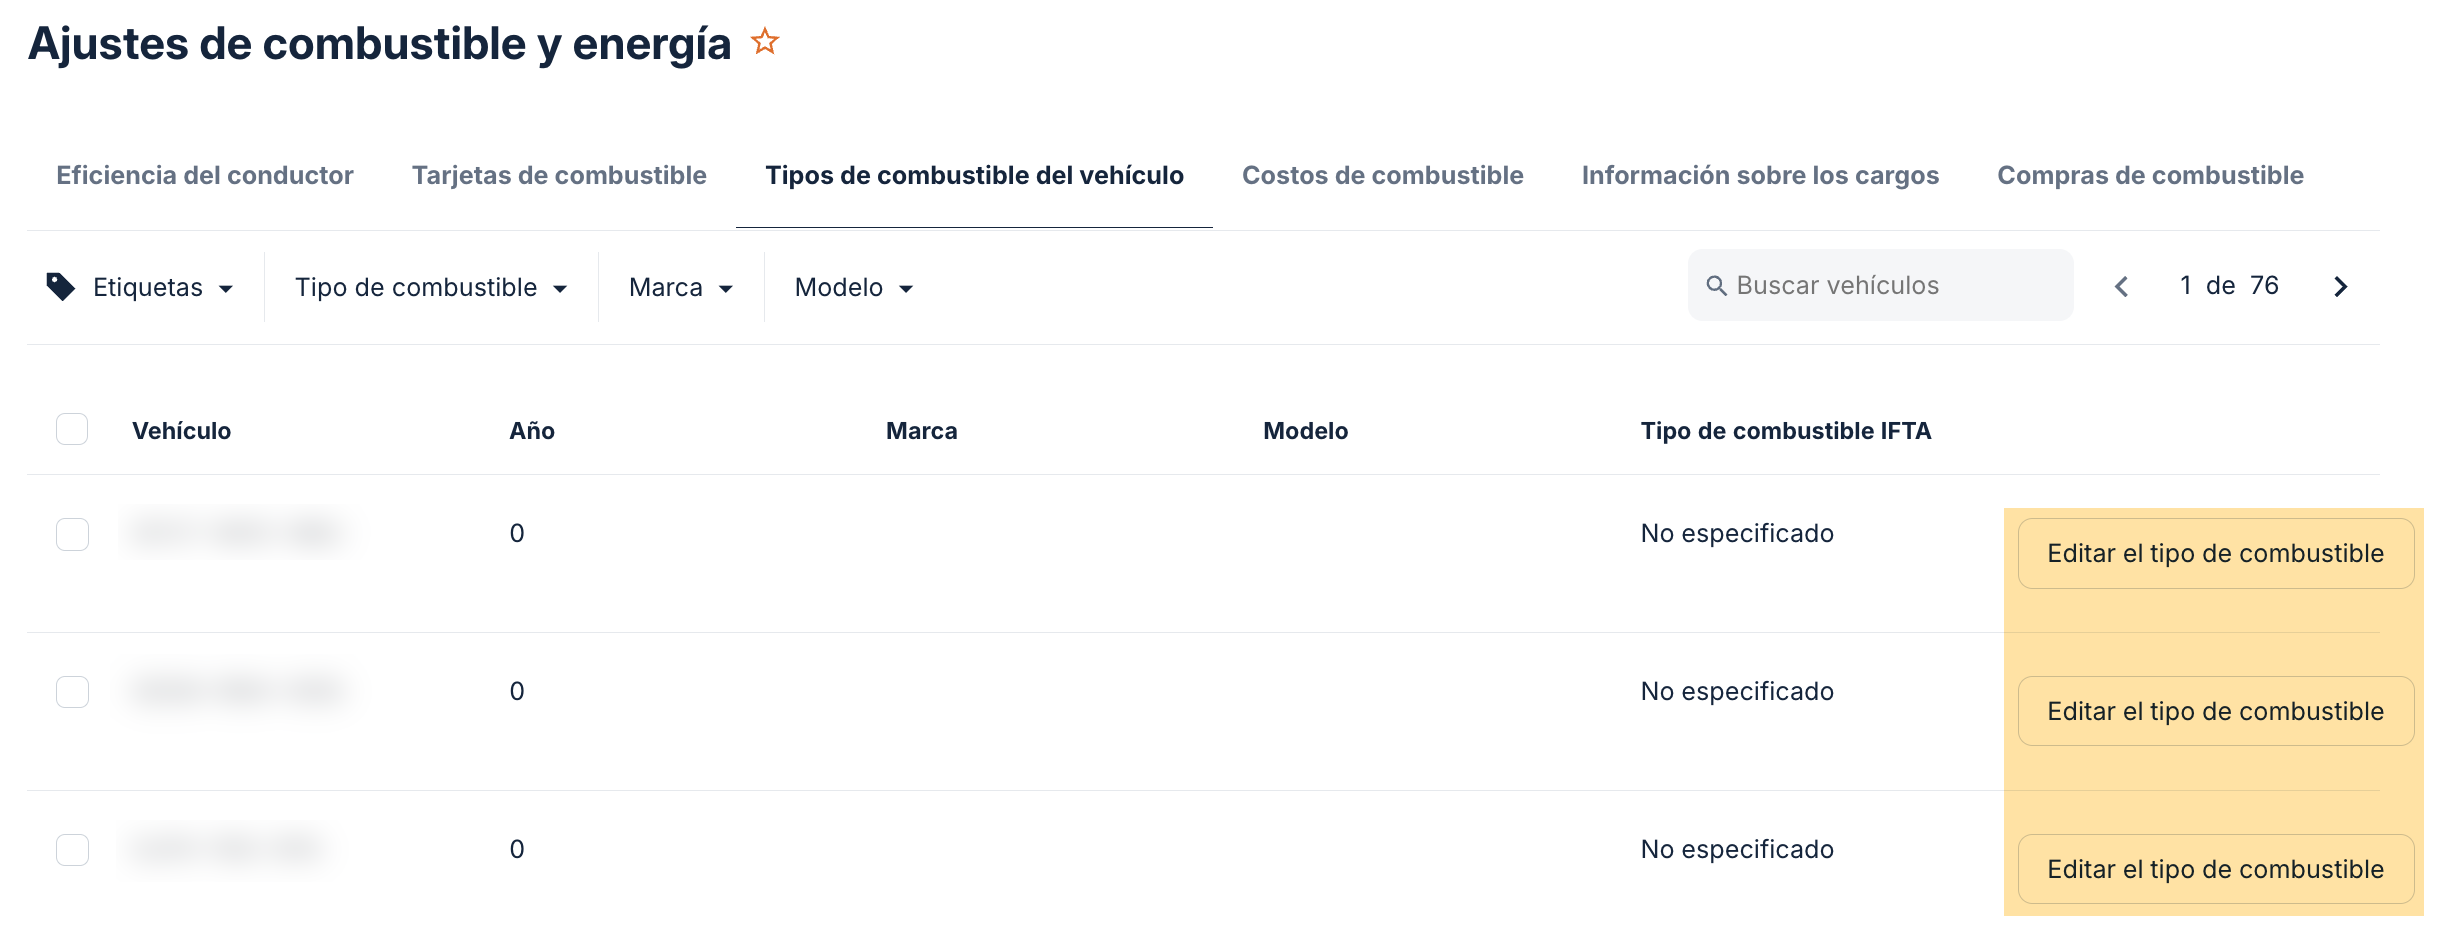Edit fuel type for first vehicle
The width and height of the screenshot is (2438, 930).
tap(2215, 553)
